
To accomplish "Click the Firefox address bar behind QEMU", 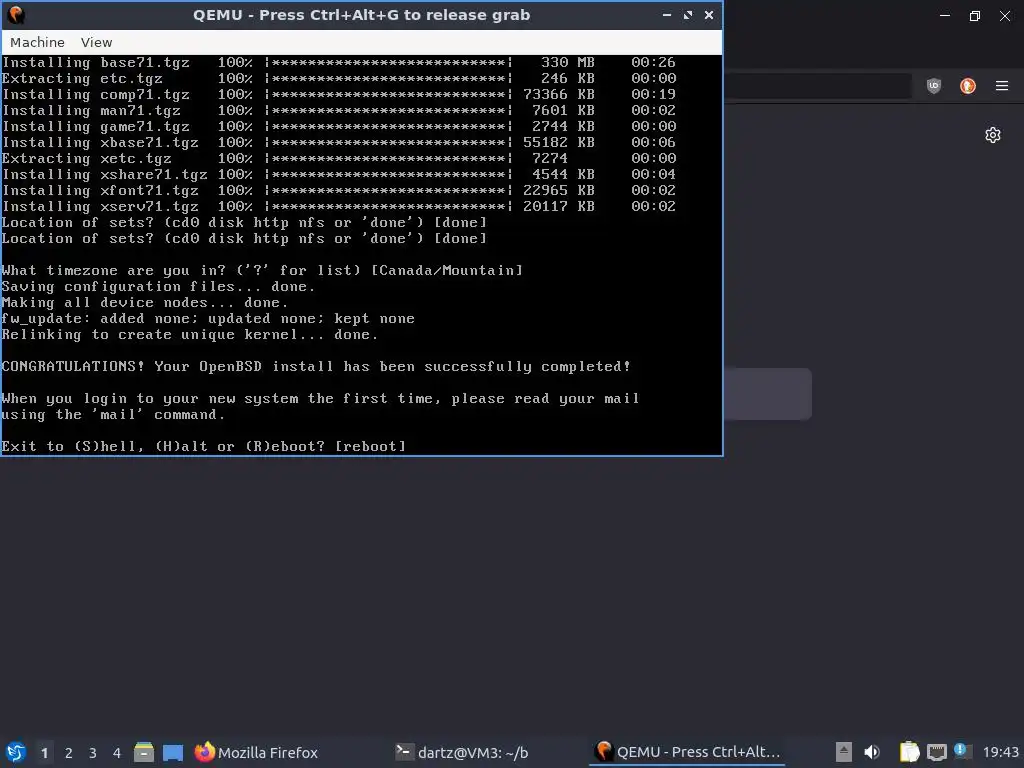I will click(816, 86).
